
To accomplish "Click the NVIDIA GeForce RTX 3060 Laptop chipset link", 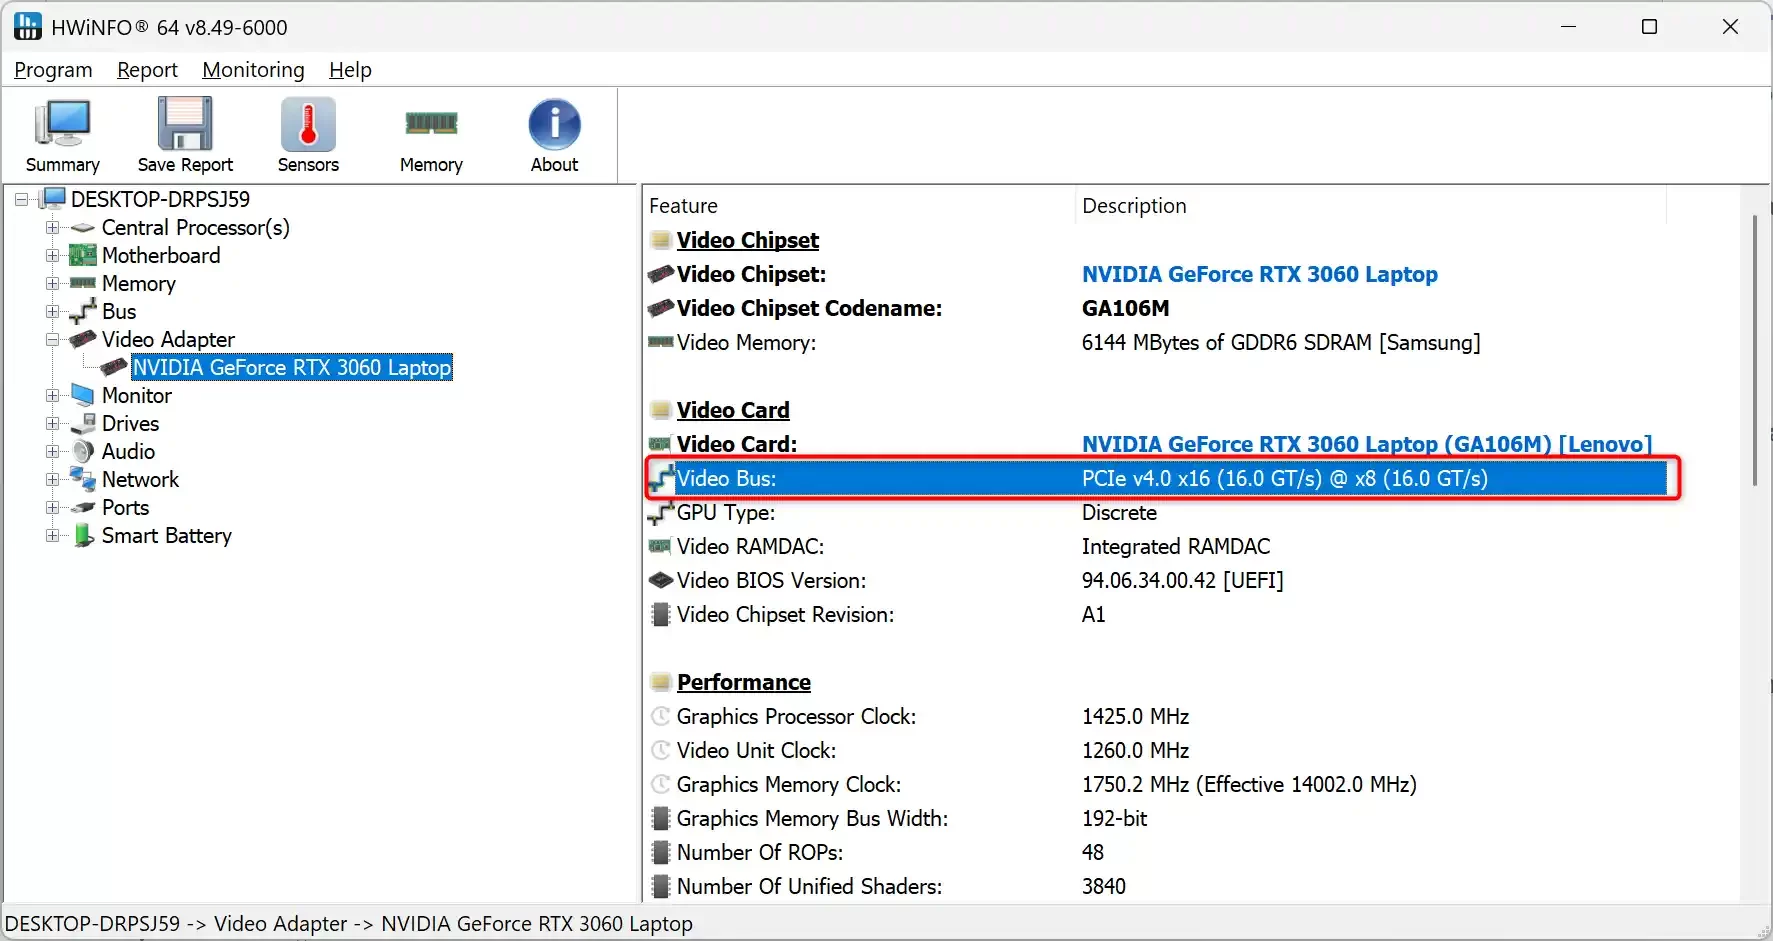I will 1259,274.
